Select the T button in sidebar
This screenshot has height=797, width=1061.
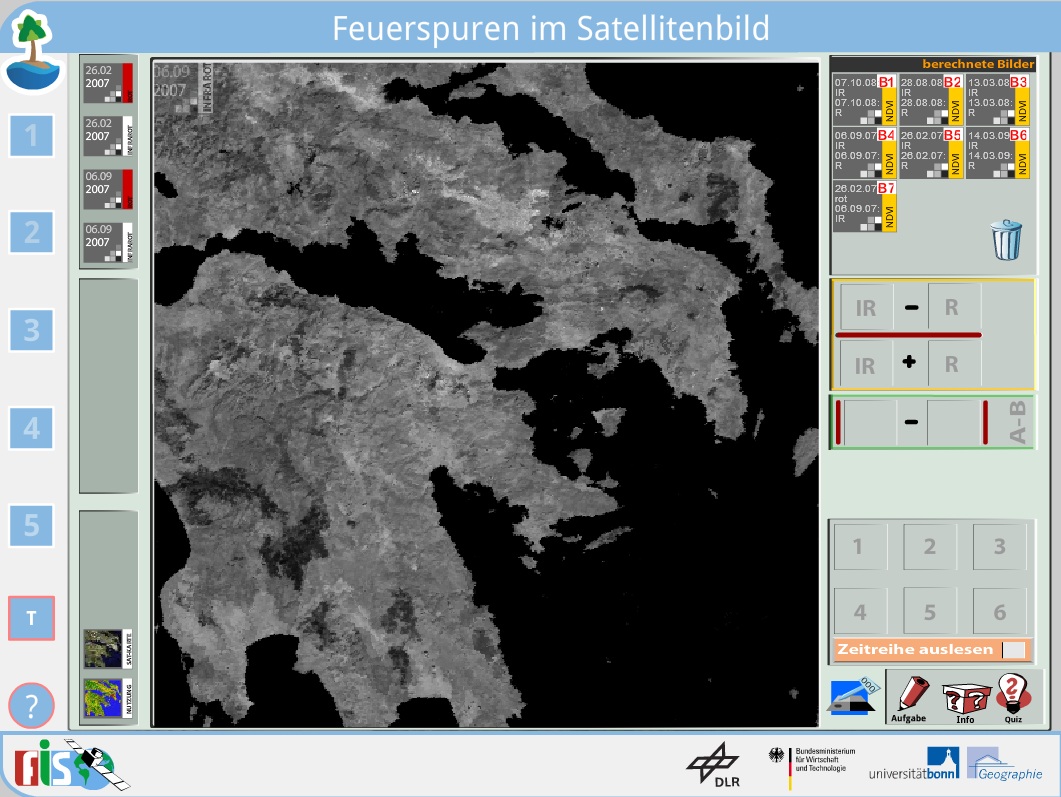click(x=32, y=619)
